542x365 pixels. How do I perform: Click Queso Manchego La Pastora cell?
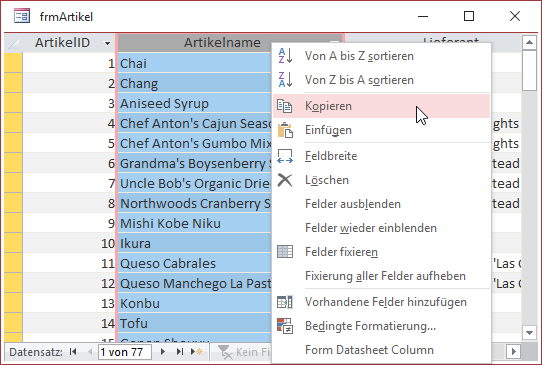point(195,283)
